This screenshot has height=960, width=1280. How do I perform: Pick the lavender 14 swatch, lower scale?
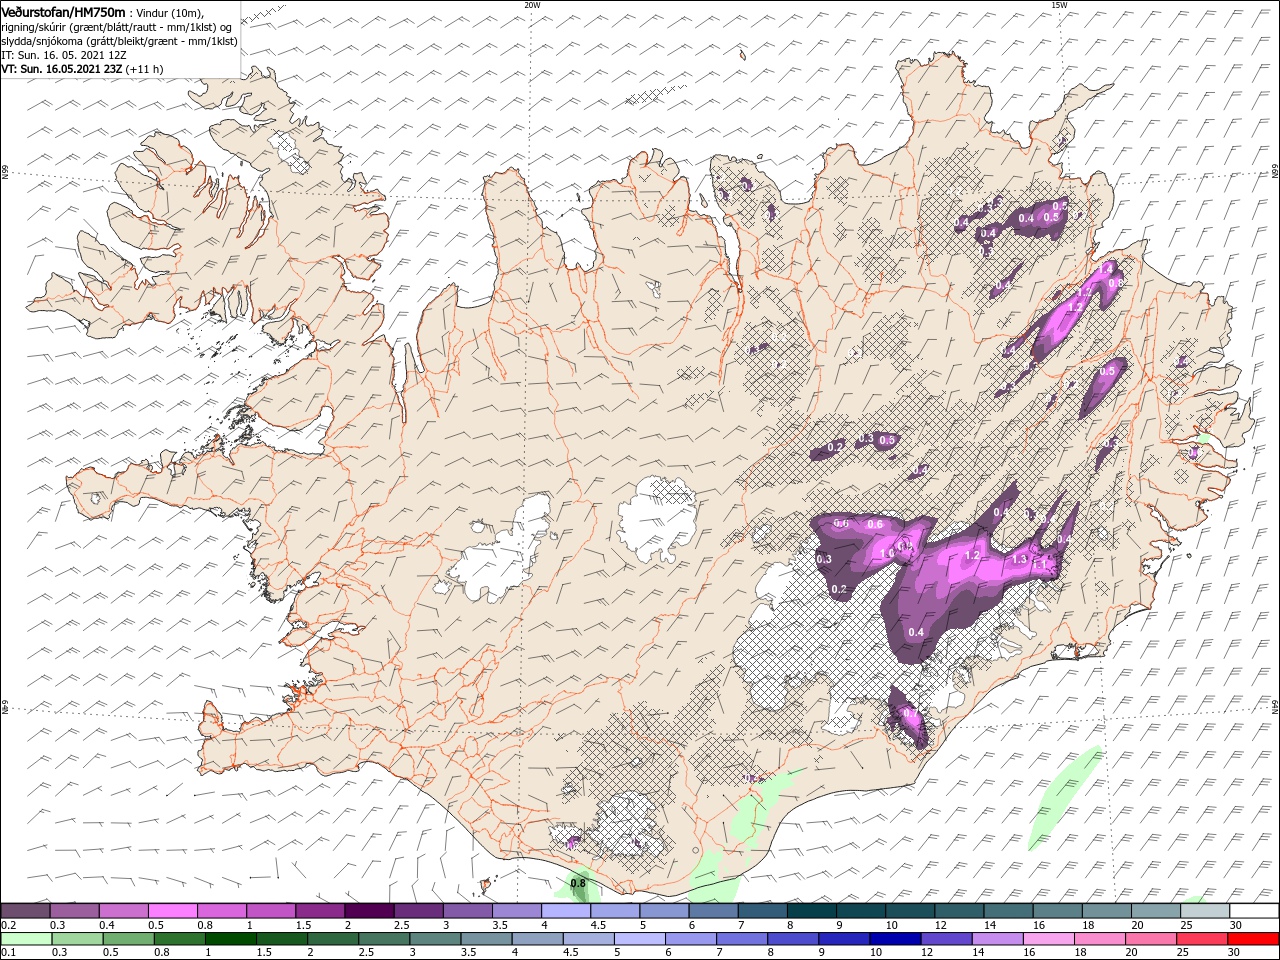pos(996,938)
